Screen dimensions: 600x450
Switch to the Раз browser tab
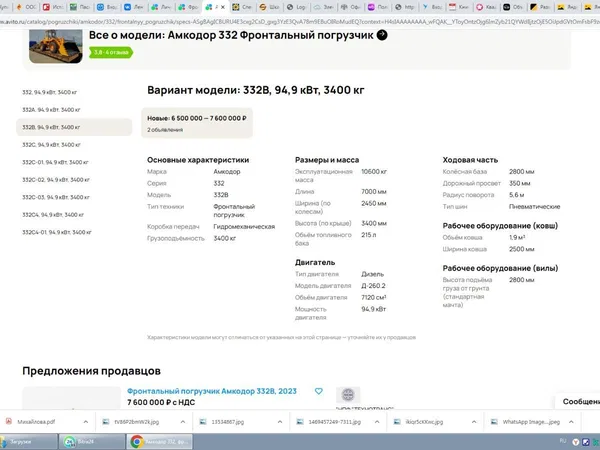(x=540, y=7)
